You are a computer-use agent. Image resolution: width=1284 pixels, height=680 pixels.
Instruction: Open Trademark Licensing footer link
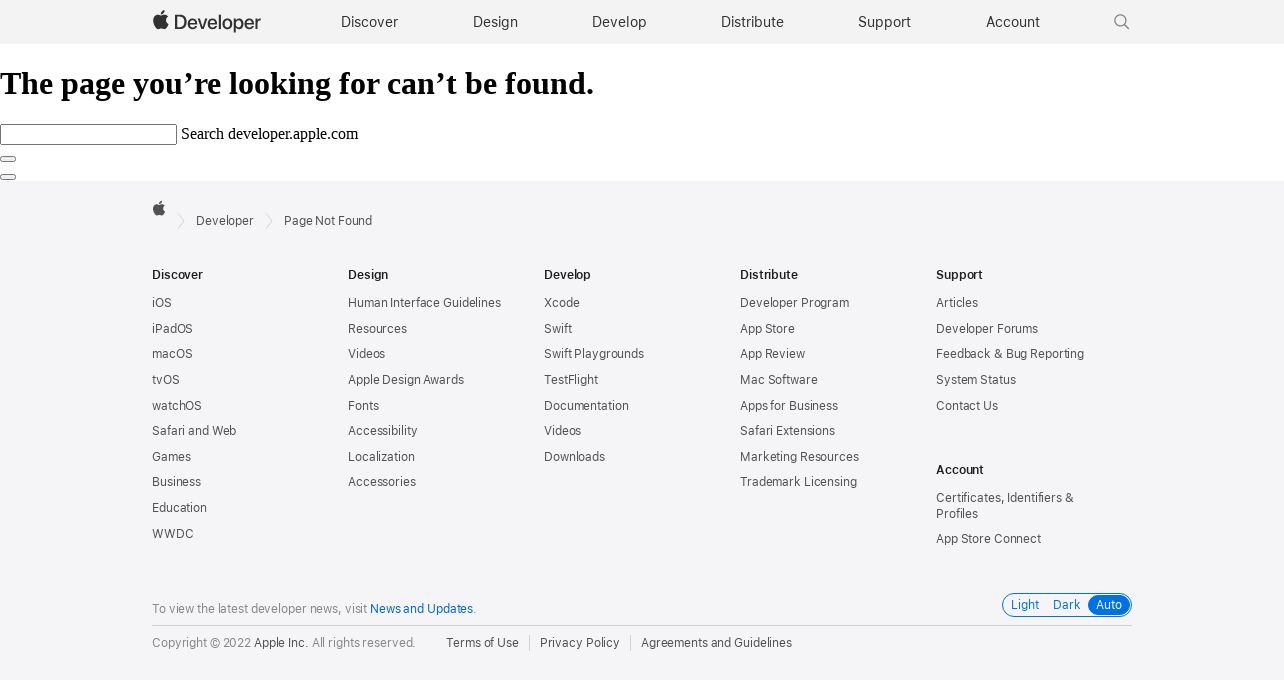click(798, 482)
